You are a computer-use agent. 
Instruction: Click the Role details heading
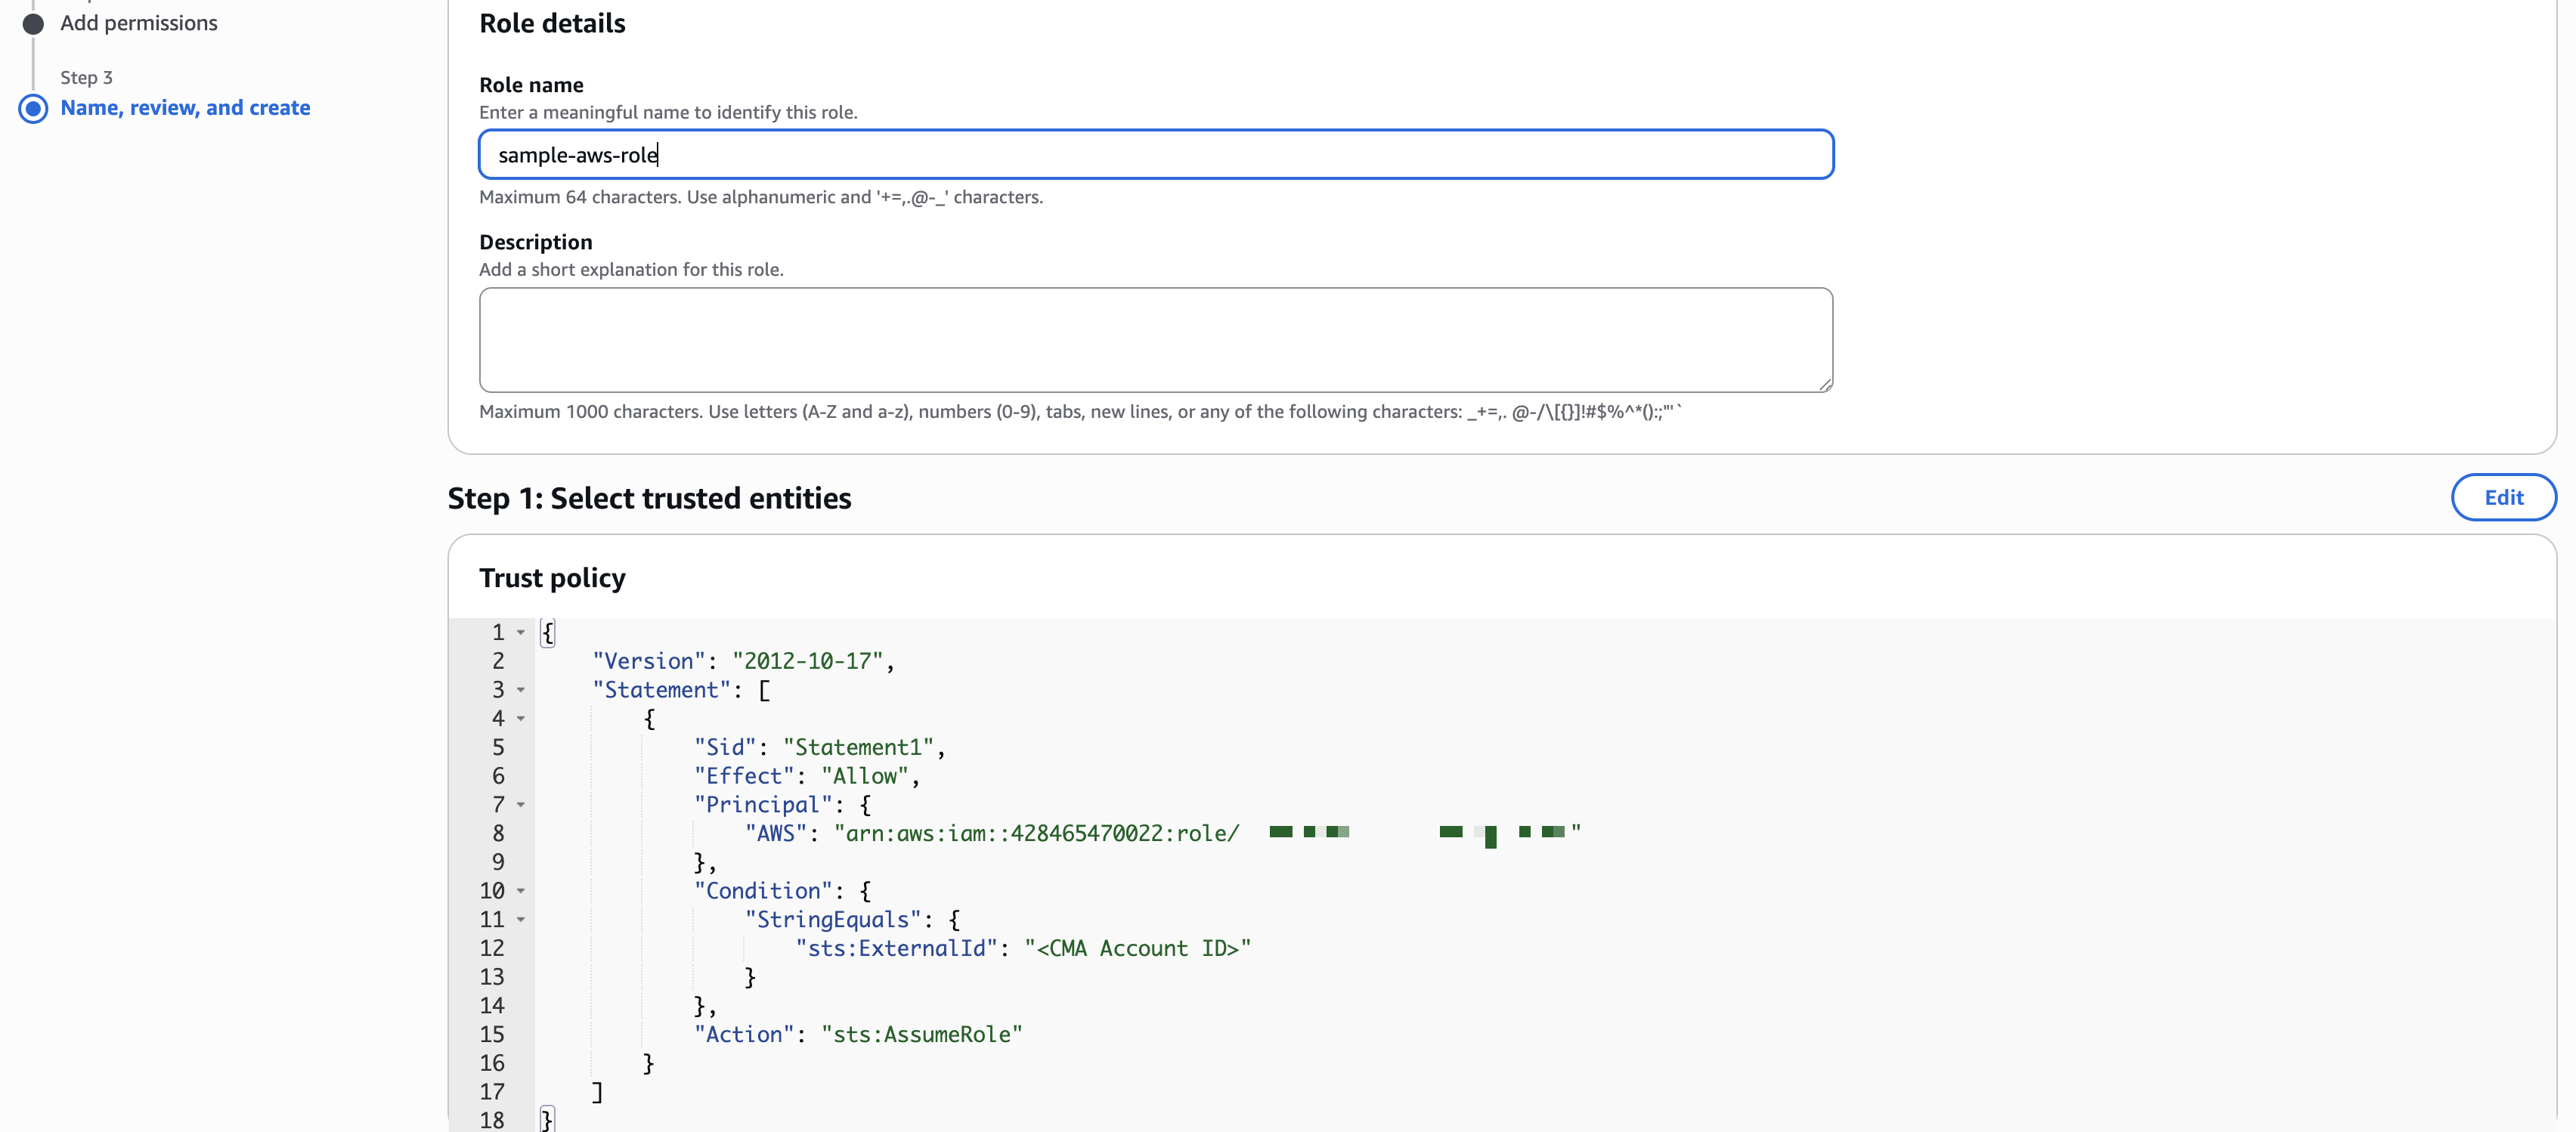tap(552, 23)
